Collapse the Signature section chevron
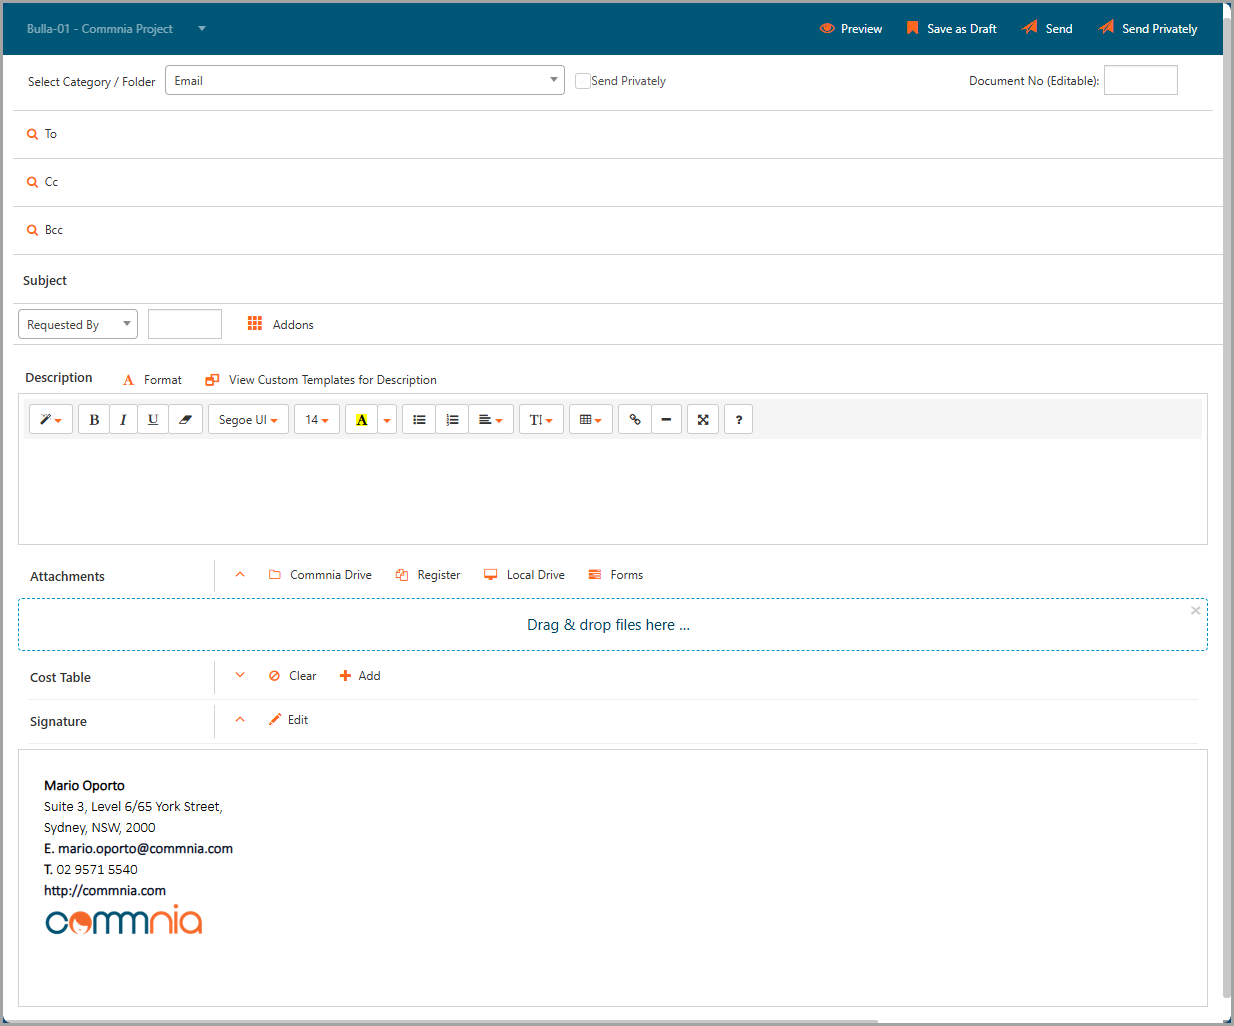The image size is (1234, 1026). [x=240, y=719]
